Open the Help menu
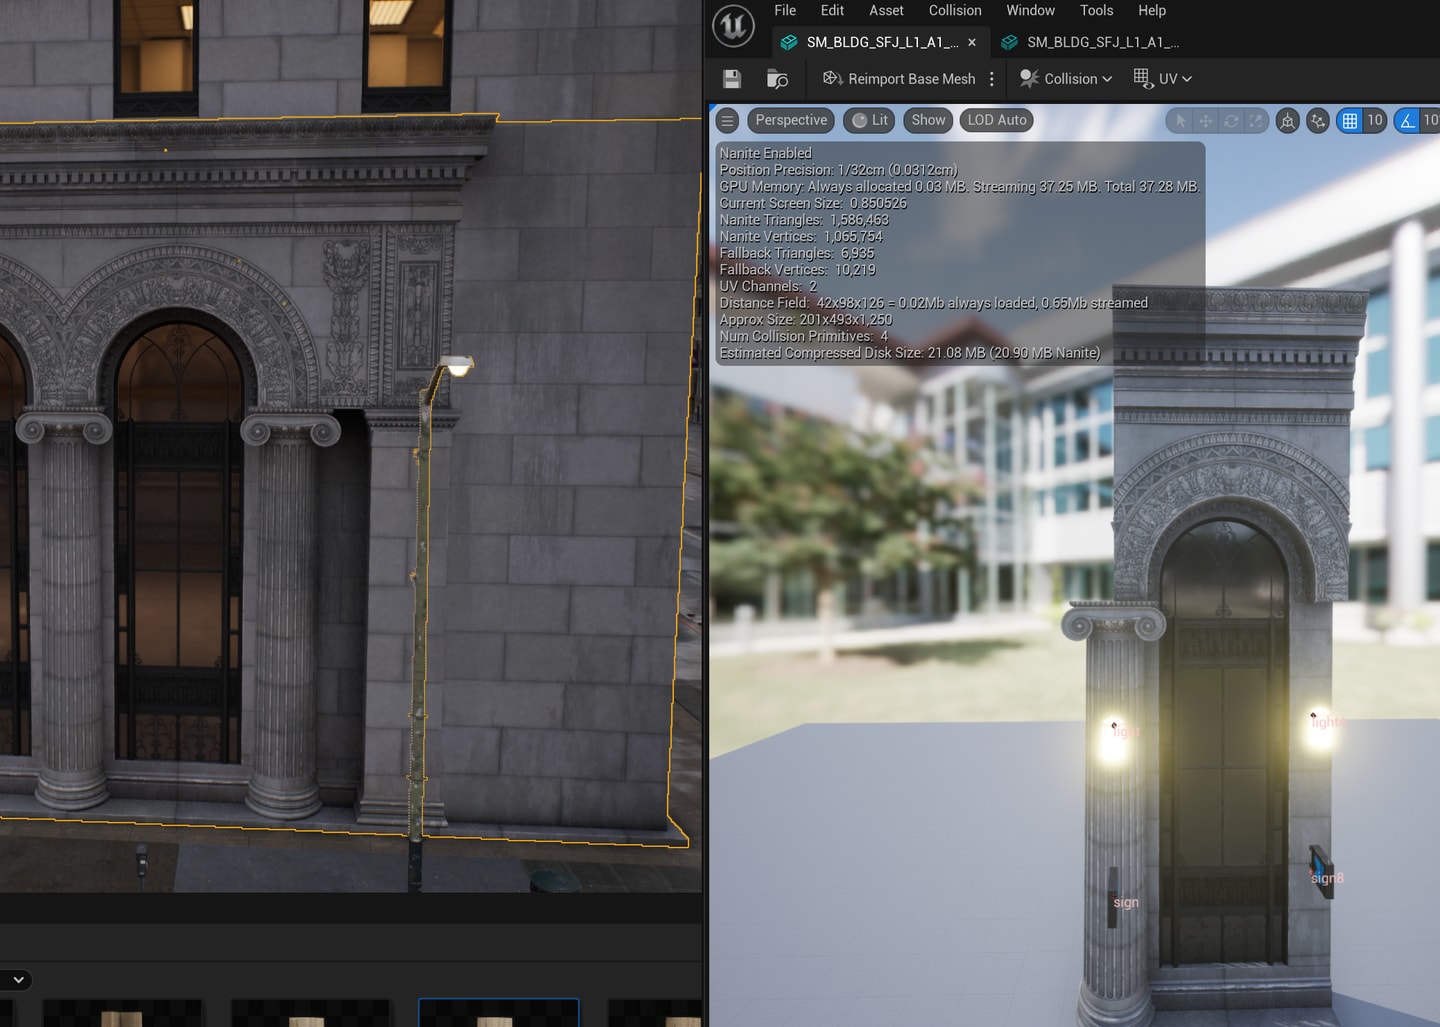 [1152, 10]
